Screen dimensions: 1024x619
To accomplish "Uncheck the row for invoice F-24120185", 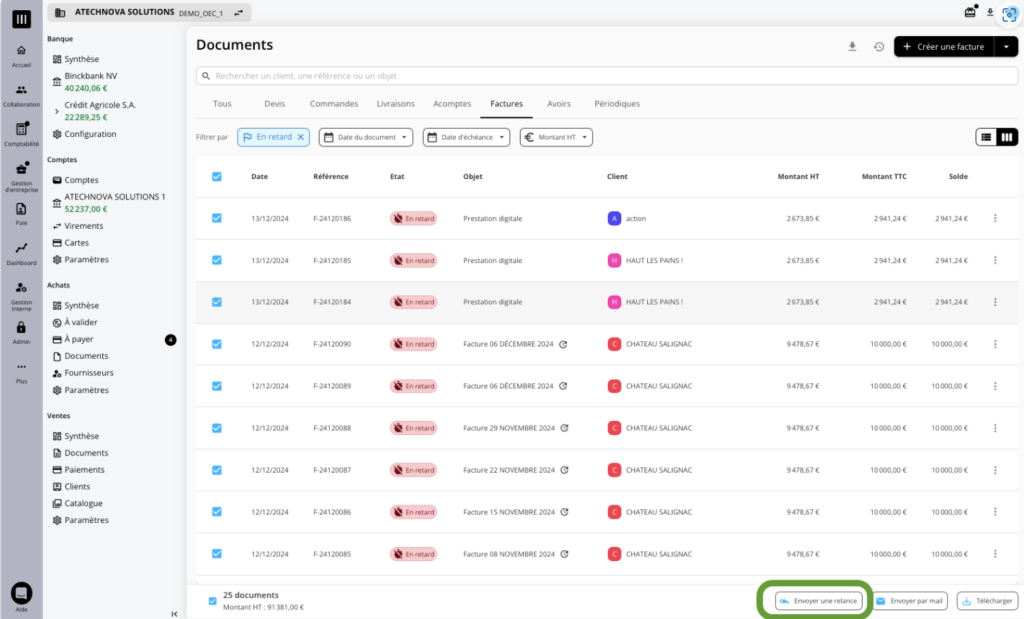I will [x=217, y=260].
